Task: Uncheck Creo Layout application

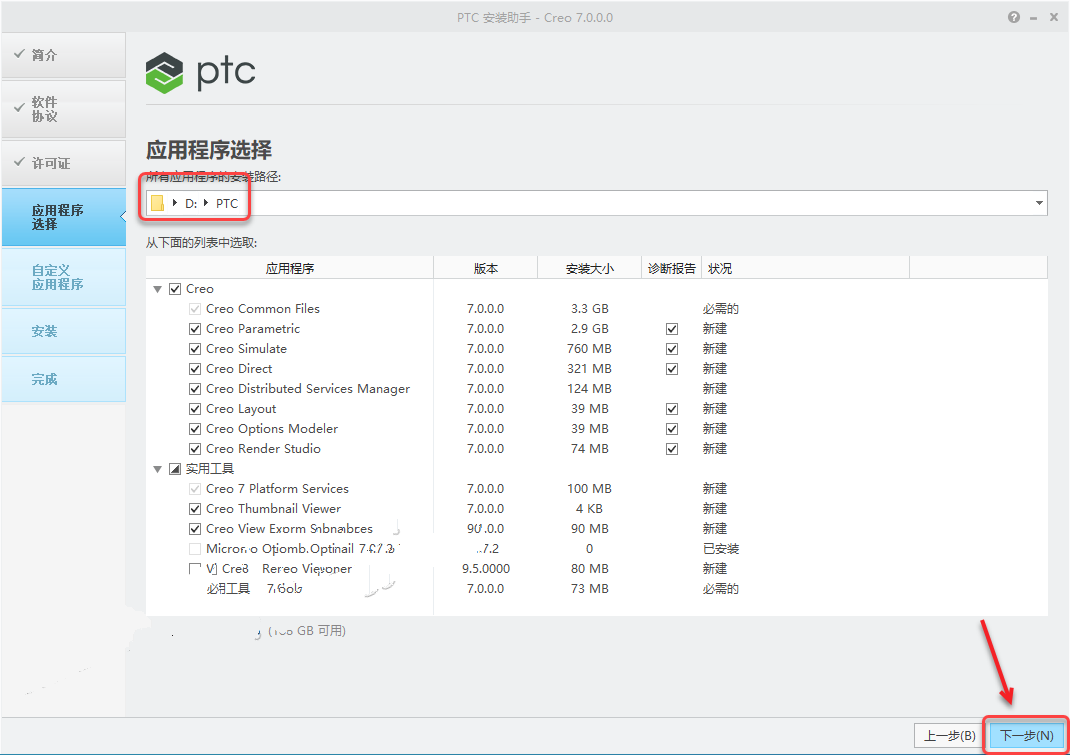Action: click(x=195, y=409)
